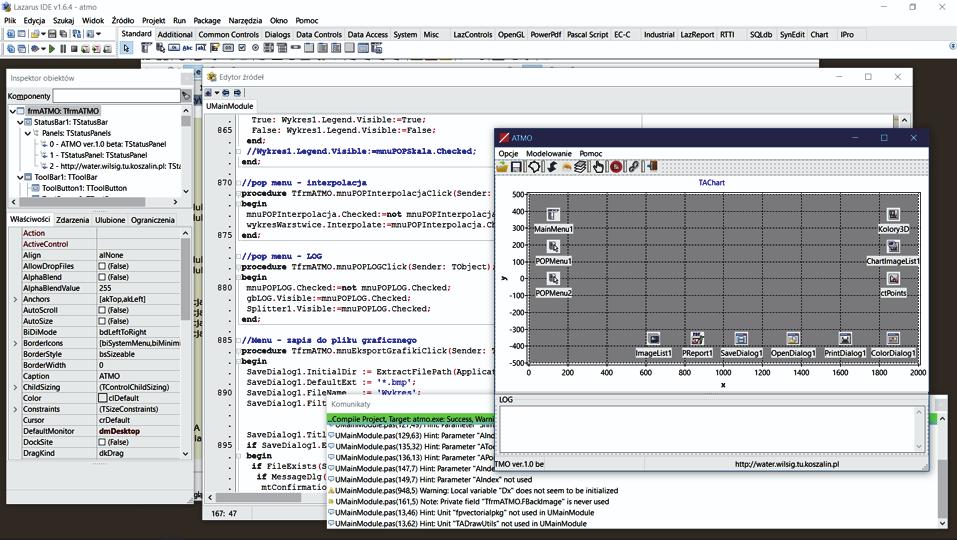
Task: Expand the Anchors property
Action: tap(15, 299)
